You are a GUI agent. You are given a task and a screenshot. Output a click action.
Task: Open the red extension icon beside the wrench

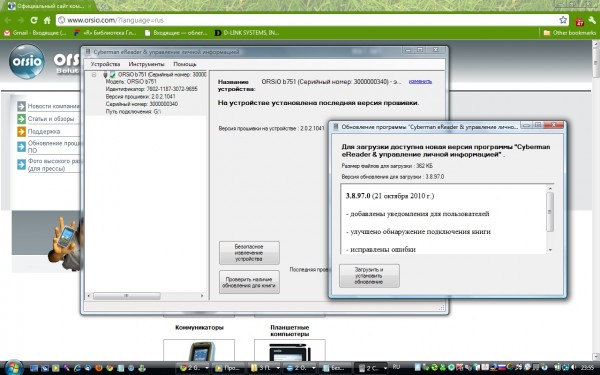(x=580, y=21)
